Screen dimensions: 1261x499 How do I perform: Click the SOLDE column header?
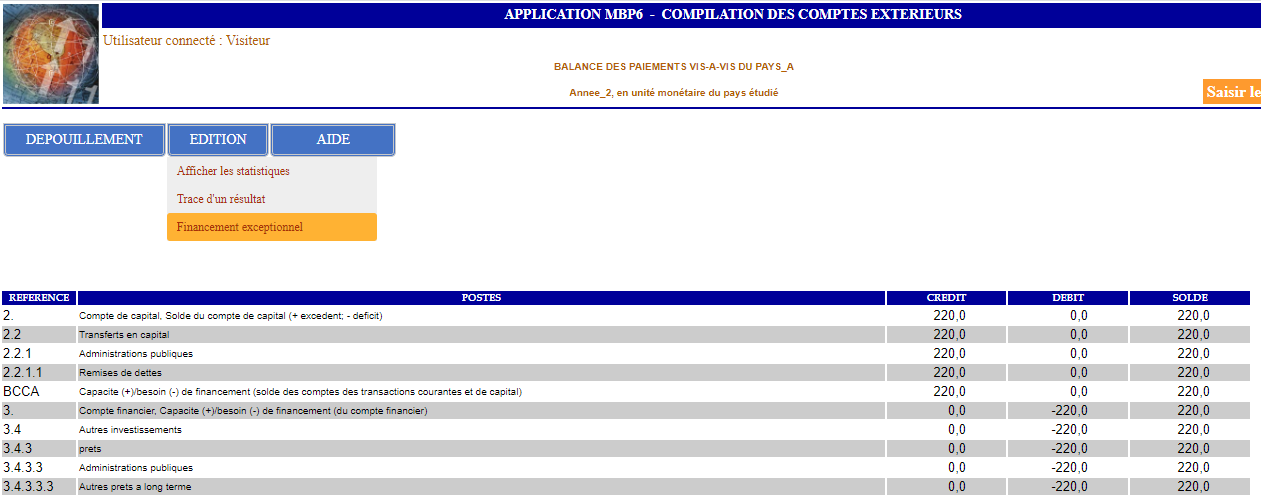(1189, 298)
